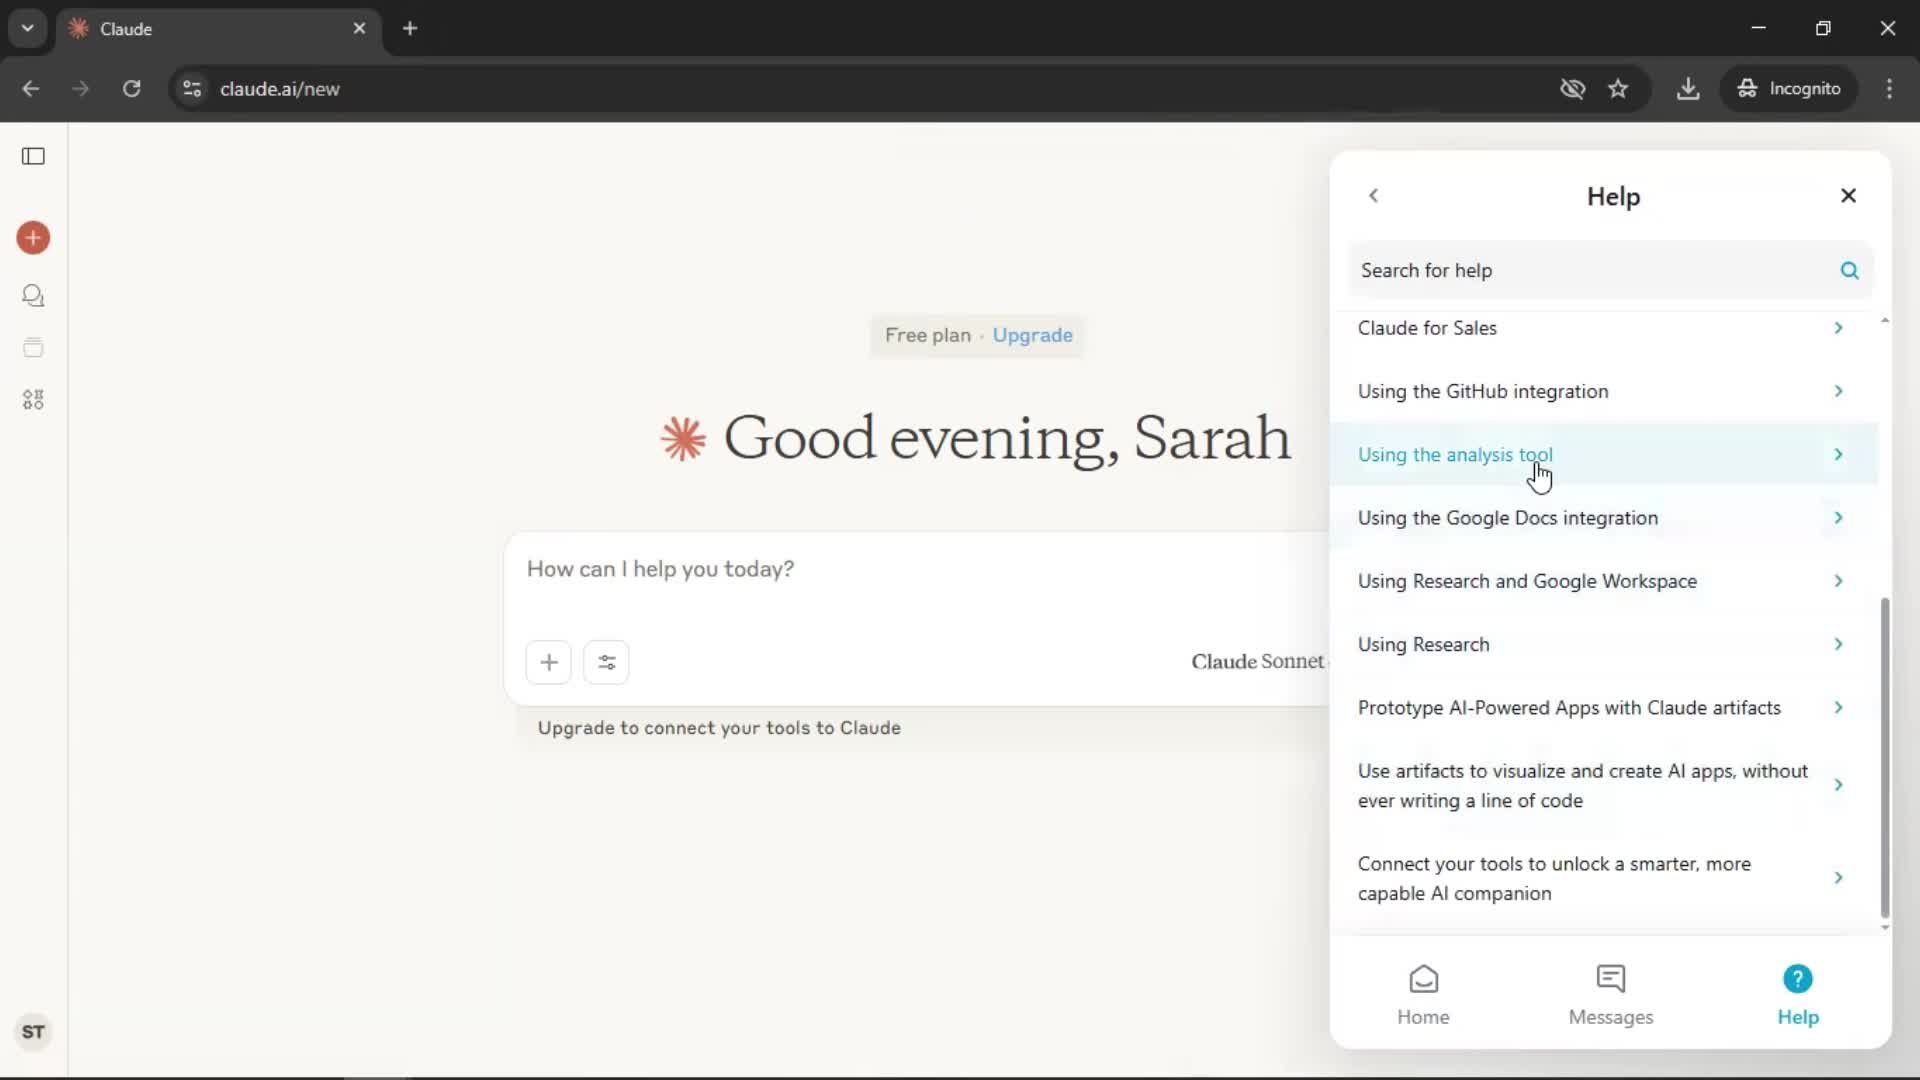Close the Help panel

(1848, 196)
